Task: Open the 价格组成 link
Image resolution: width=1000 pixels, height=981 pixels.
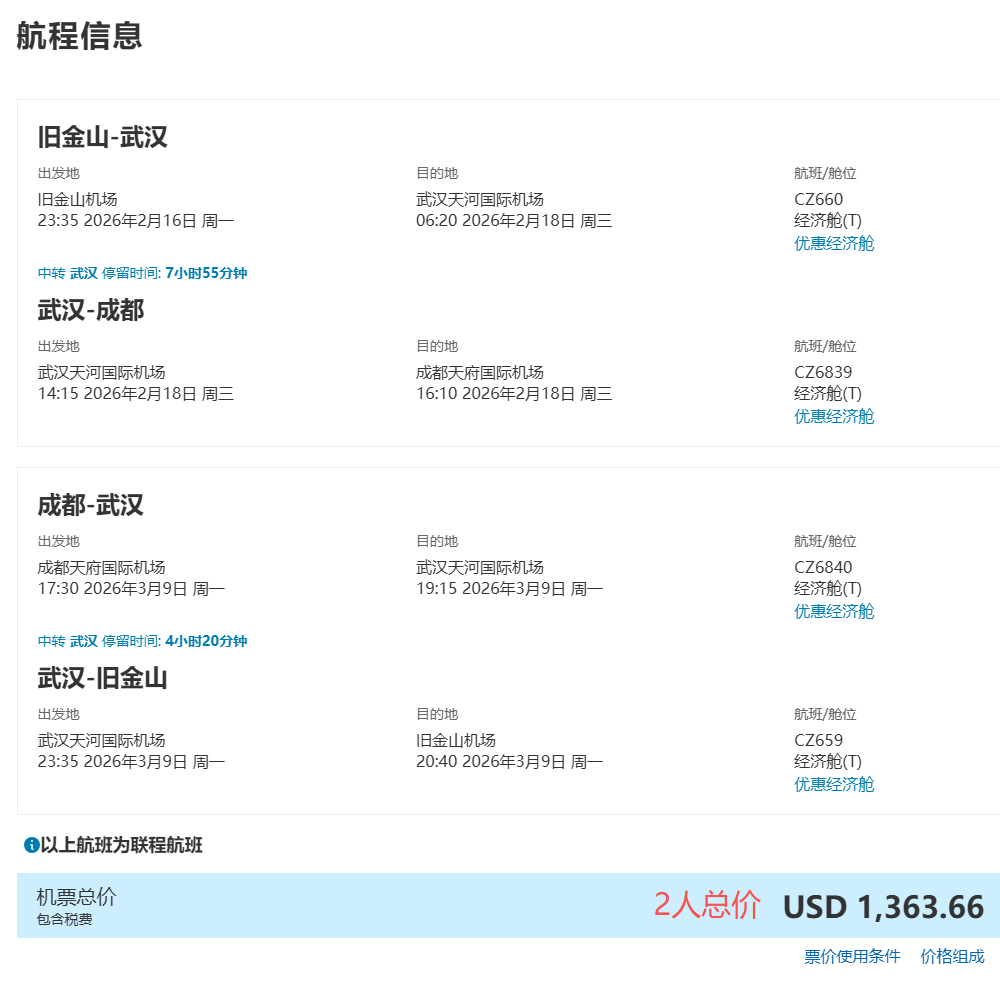Action: 952,956
